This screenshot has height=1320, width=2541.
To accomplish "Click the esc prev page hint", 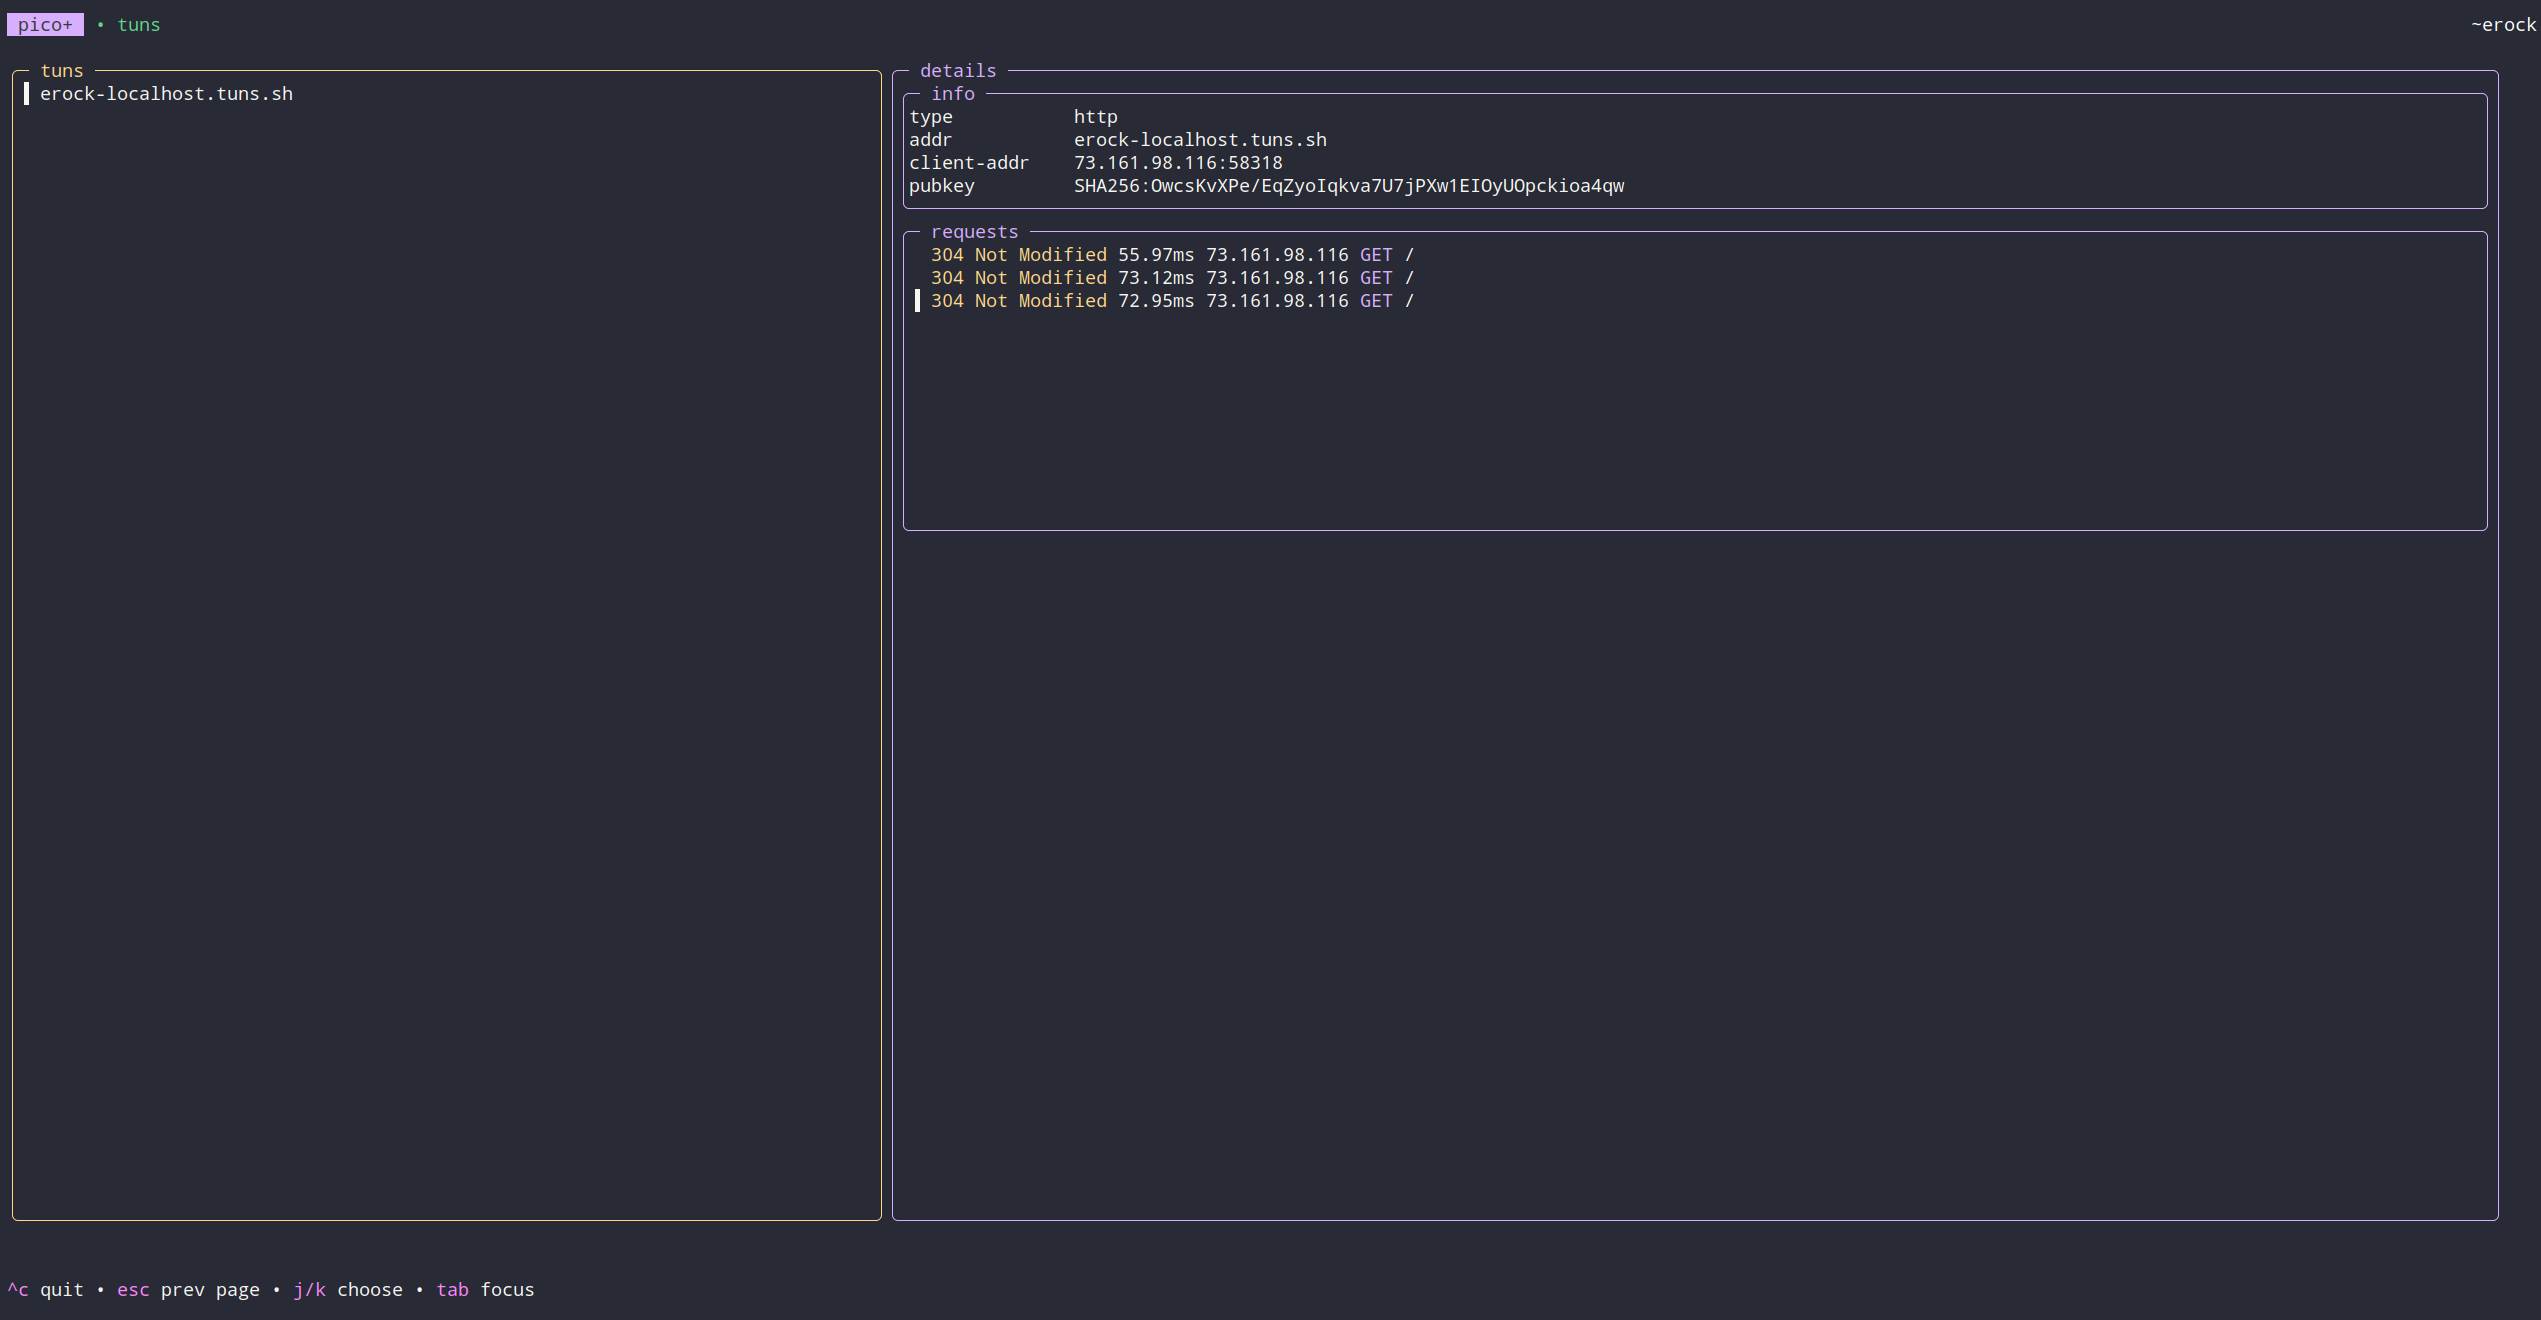I will 188,1290.
